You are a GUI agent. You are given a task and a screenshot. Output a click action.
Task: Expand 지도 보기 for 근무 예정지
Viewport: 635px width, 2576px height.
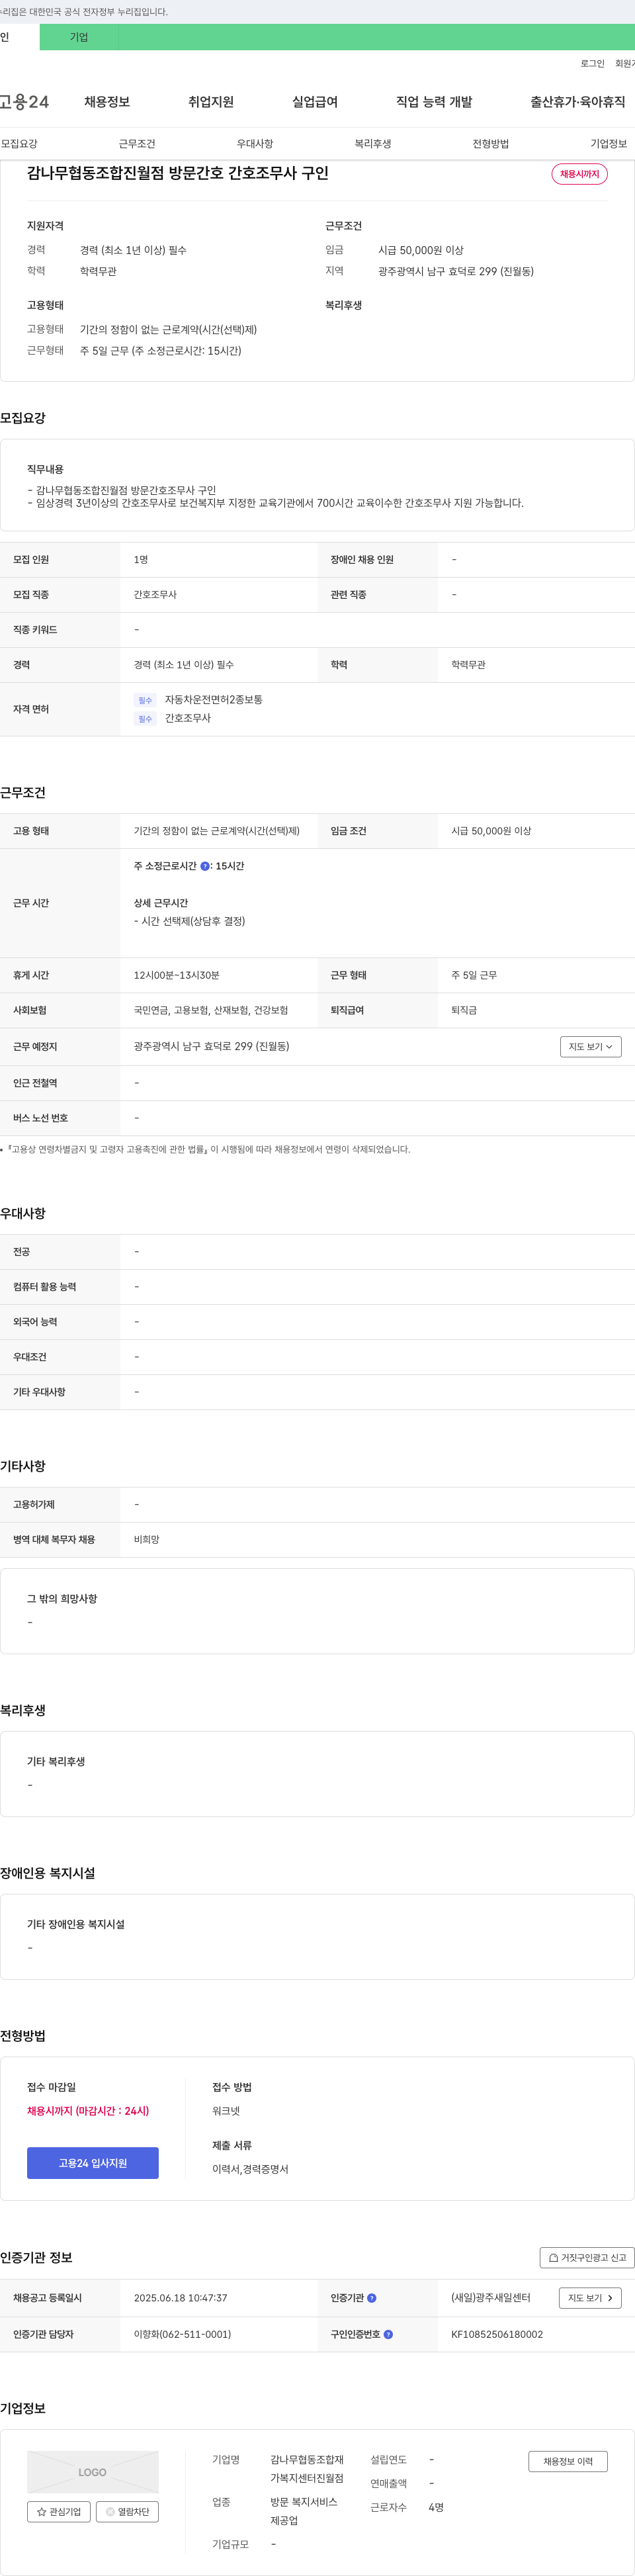pyautogui.click(x=590, y=1046)
